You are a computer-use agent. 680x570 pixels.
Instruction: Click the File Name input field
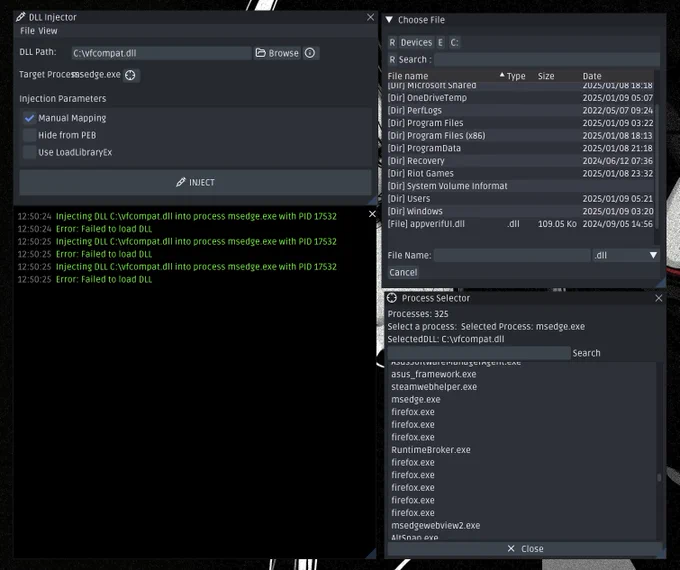click(512, 255)
